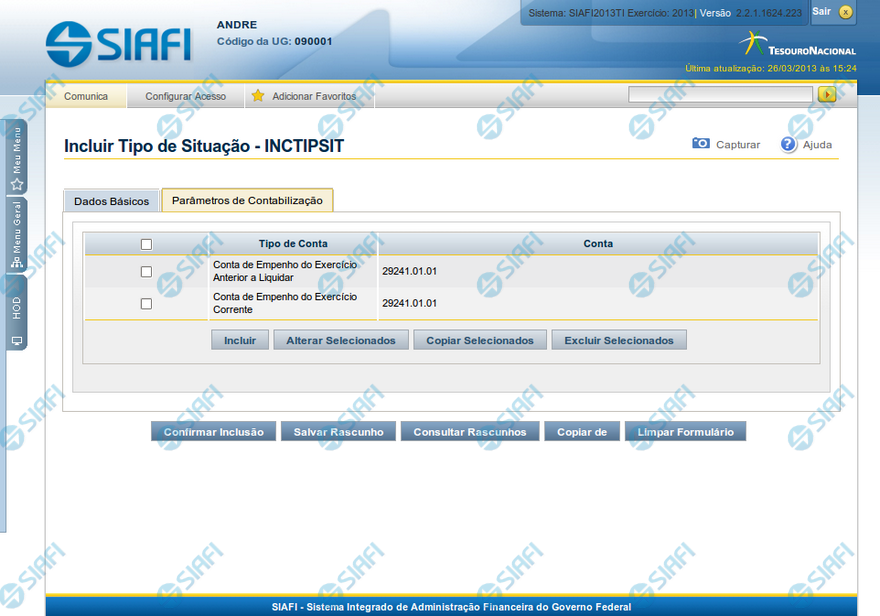
Task: Expand the Meu Menu side tab
Action: point(17,157)
